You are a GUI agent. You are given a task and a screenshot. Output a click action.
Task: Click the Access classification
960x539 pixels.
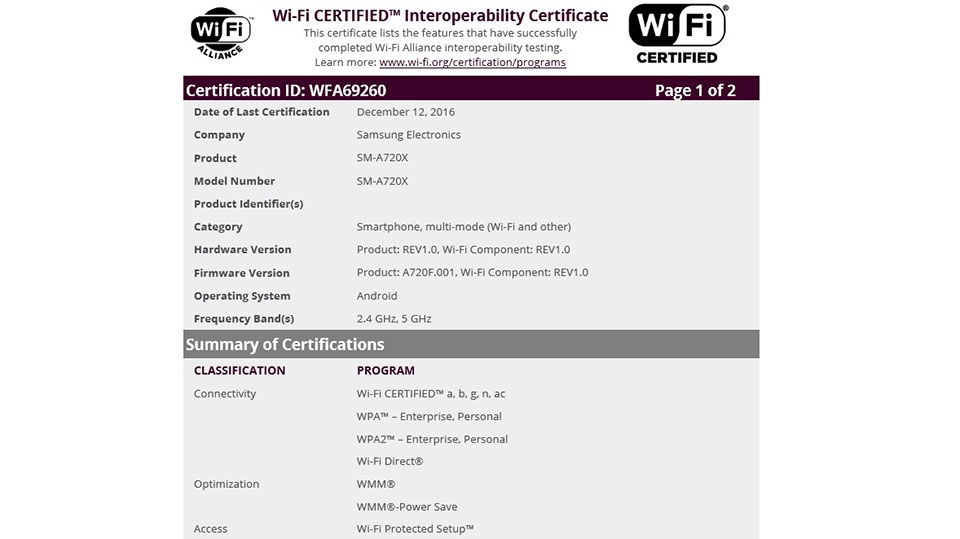(x=210, y=529)
